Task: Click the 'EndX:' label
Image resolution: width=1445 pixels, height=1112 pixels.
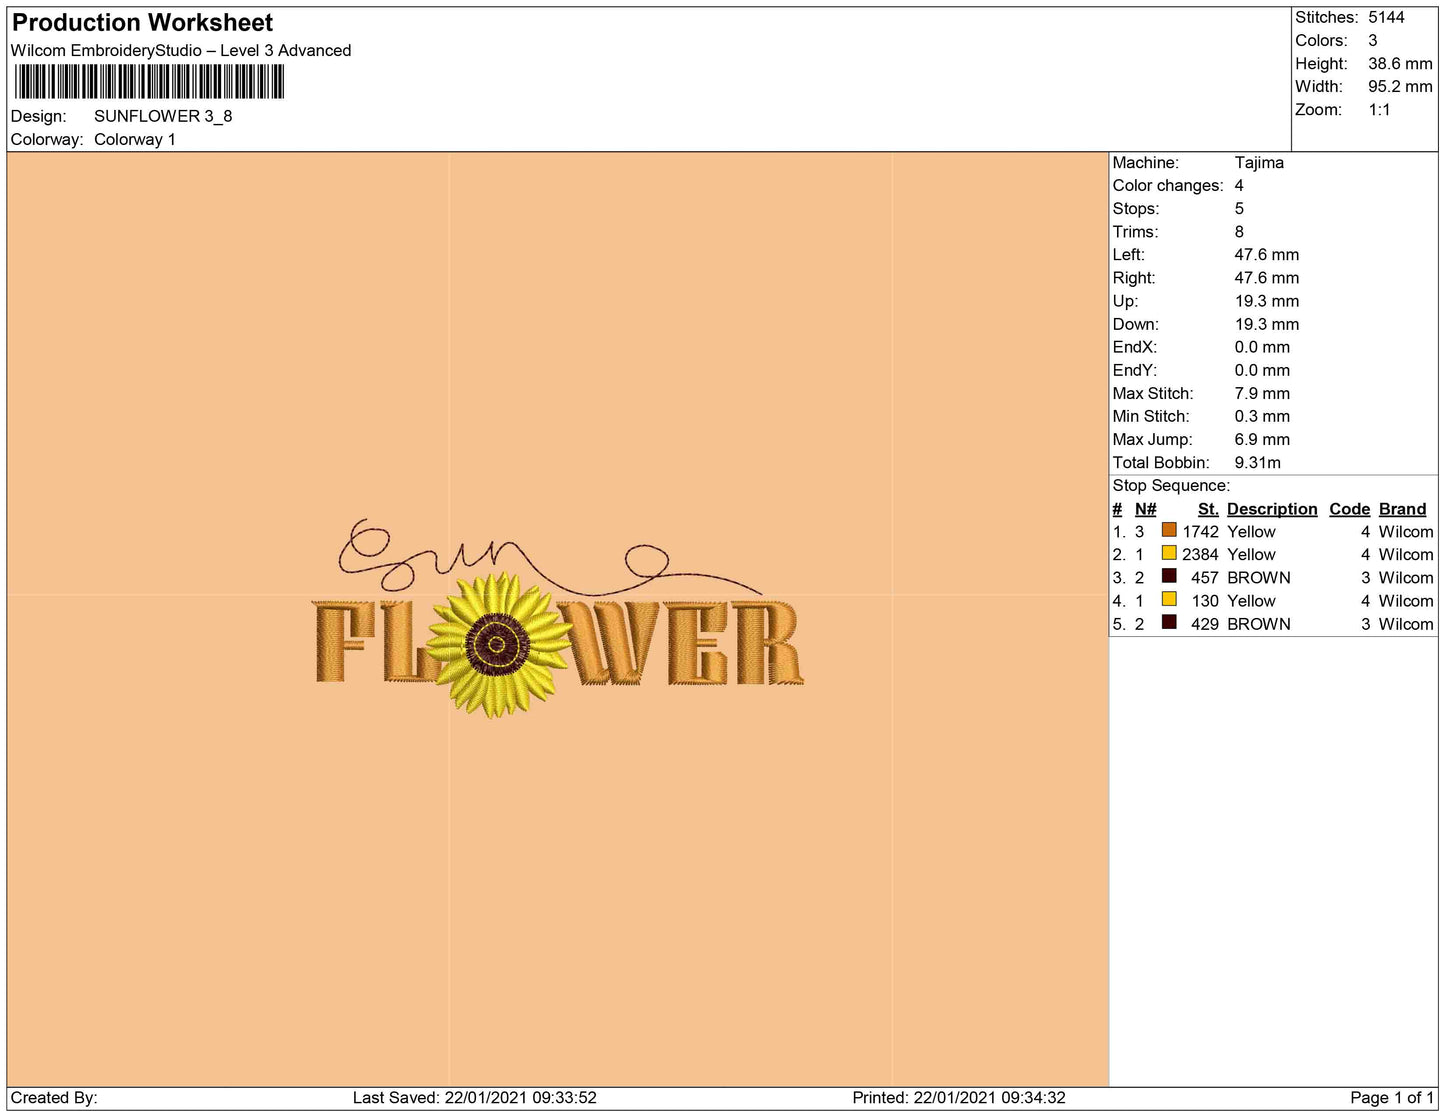Action: click(x=1135, y=346)
